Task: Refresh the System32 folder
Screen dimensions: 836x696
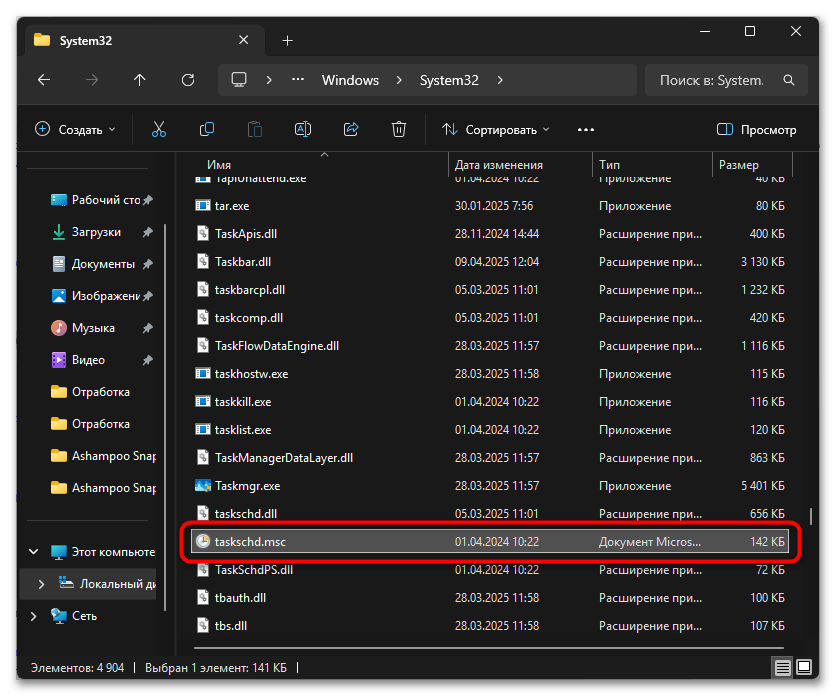Action: [188, 80]
